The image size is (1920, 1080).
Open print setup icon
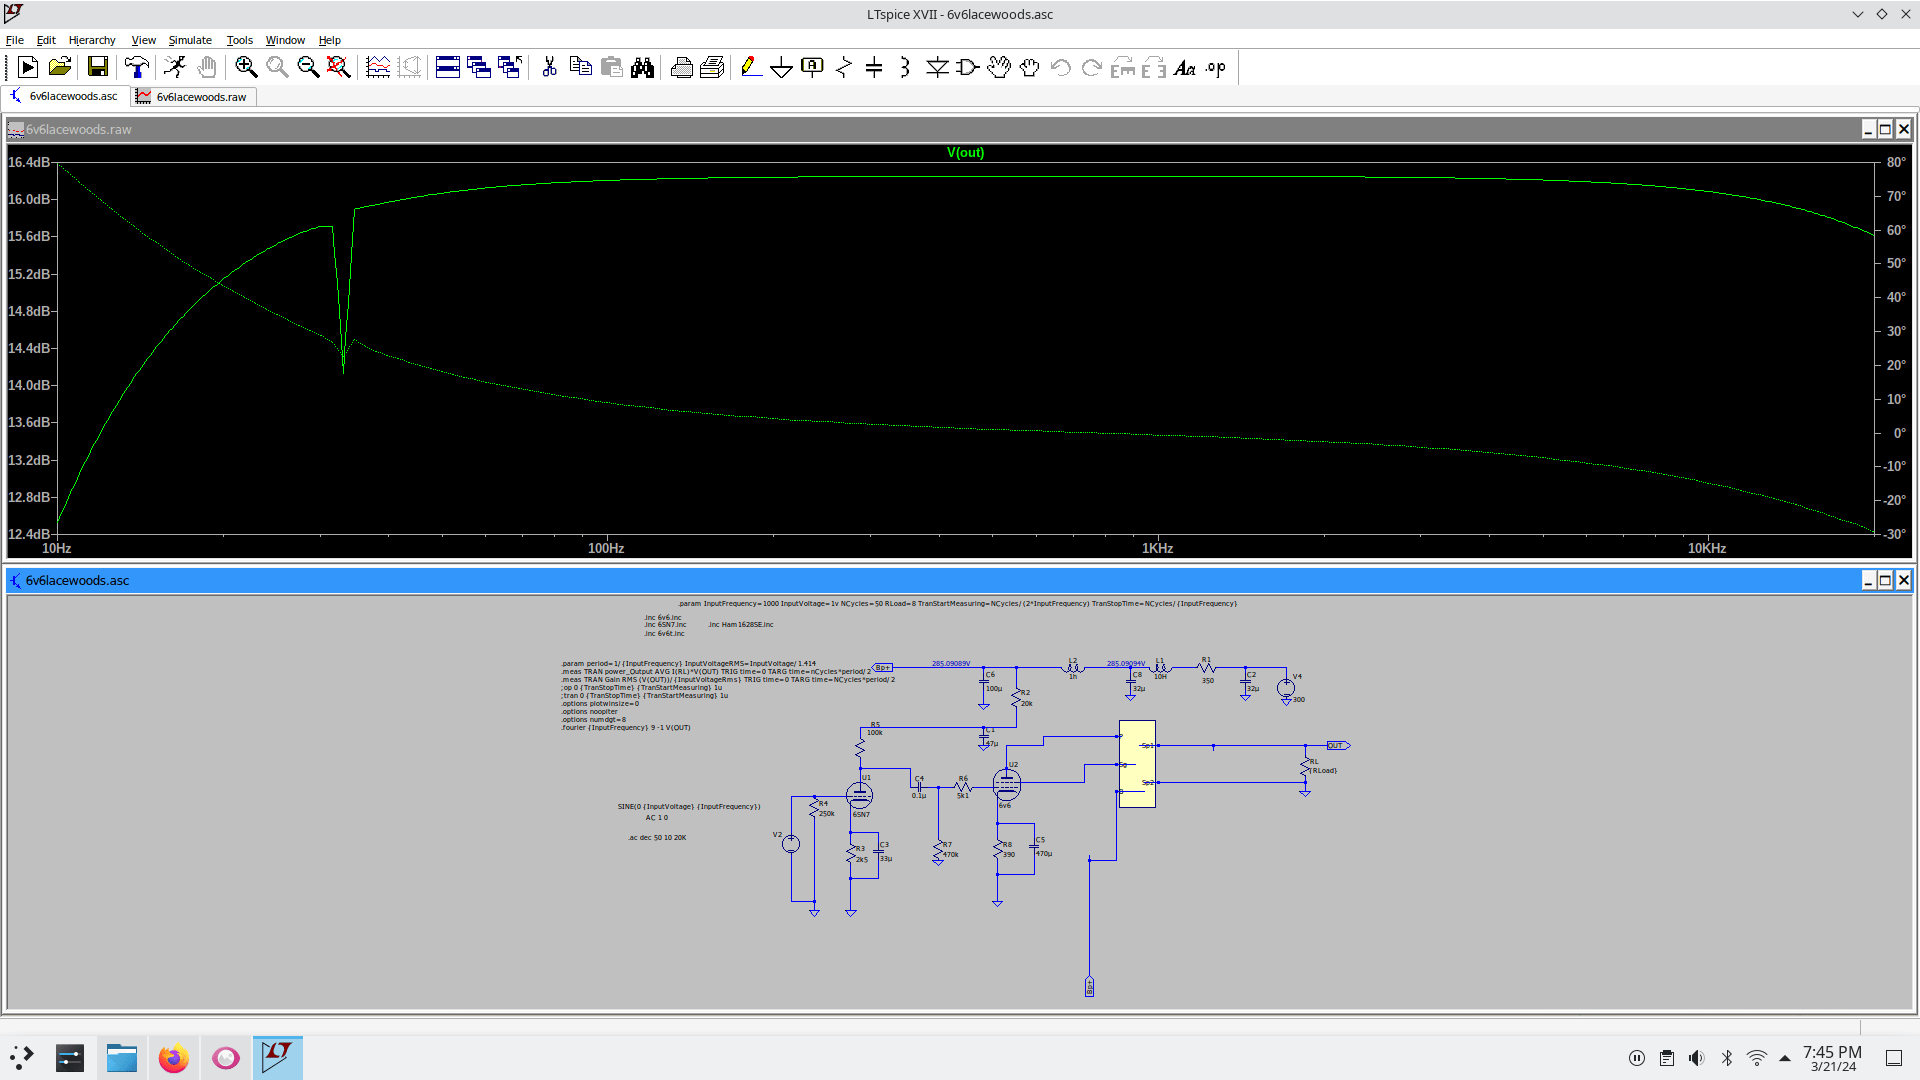(712, 67)
